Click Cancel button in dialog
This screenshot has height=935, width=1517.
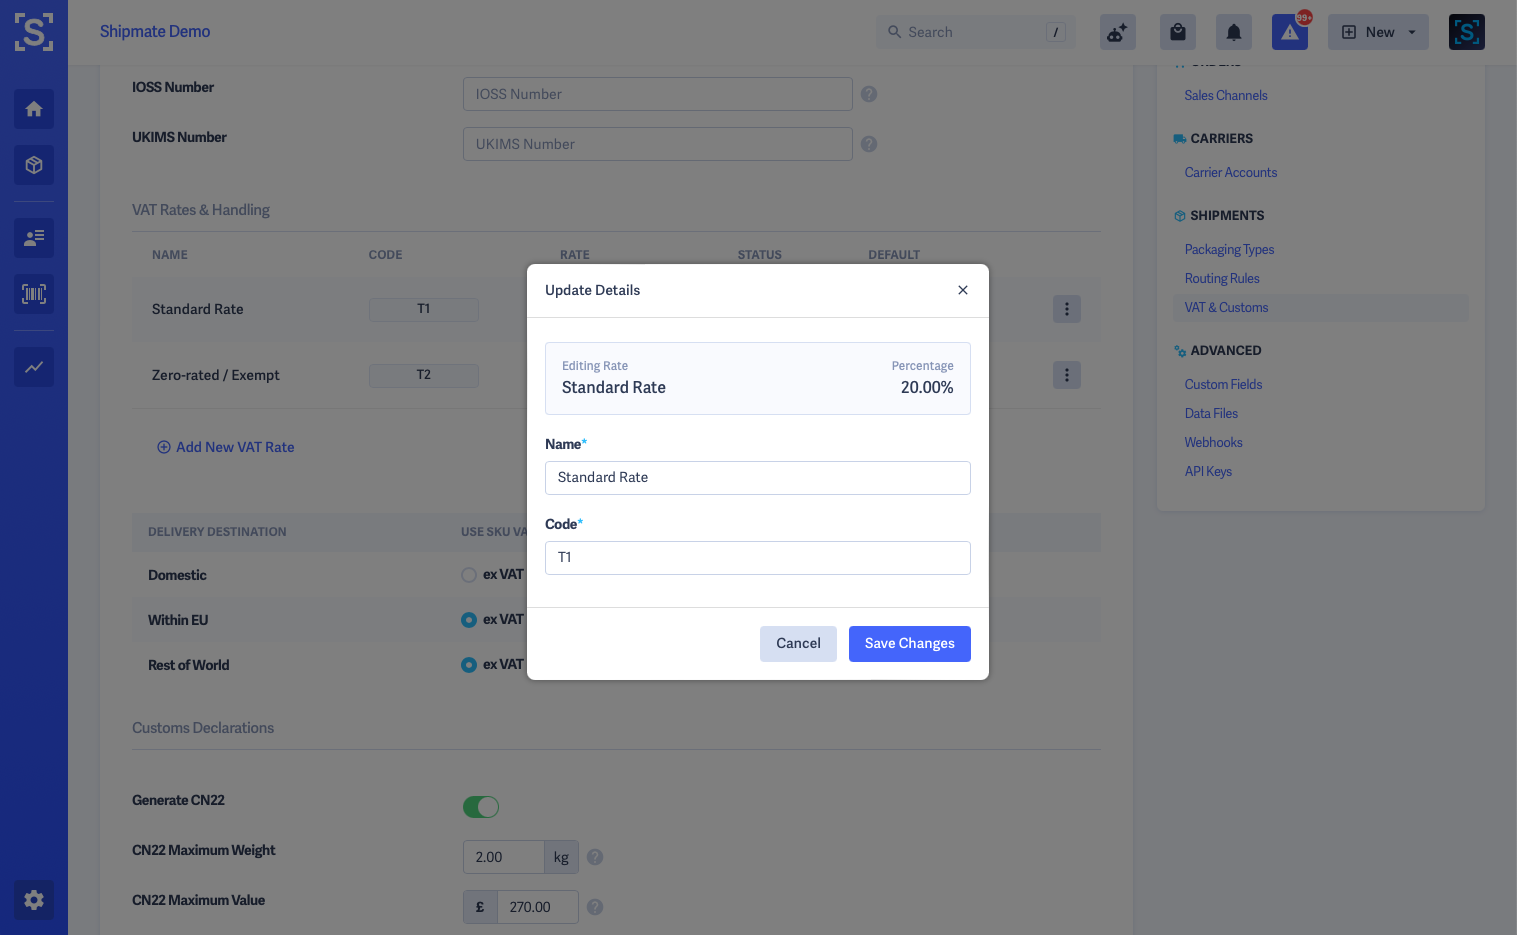798,644
